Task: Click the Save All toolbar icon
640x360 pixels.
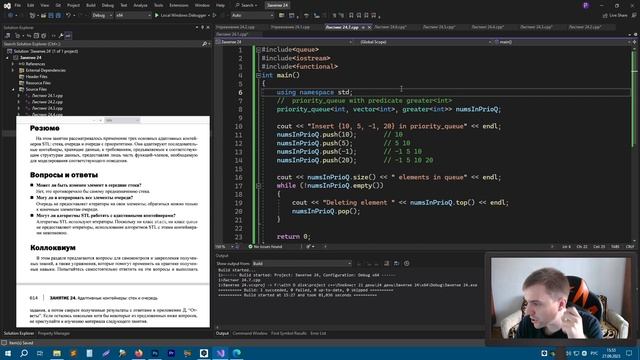Action: pos(58,16)
